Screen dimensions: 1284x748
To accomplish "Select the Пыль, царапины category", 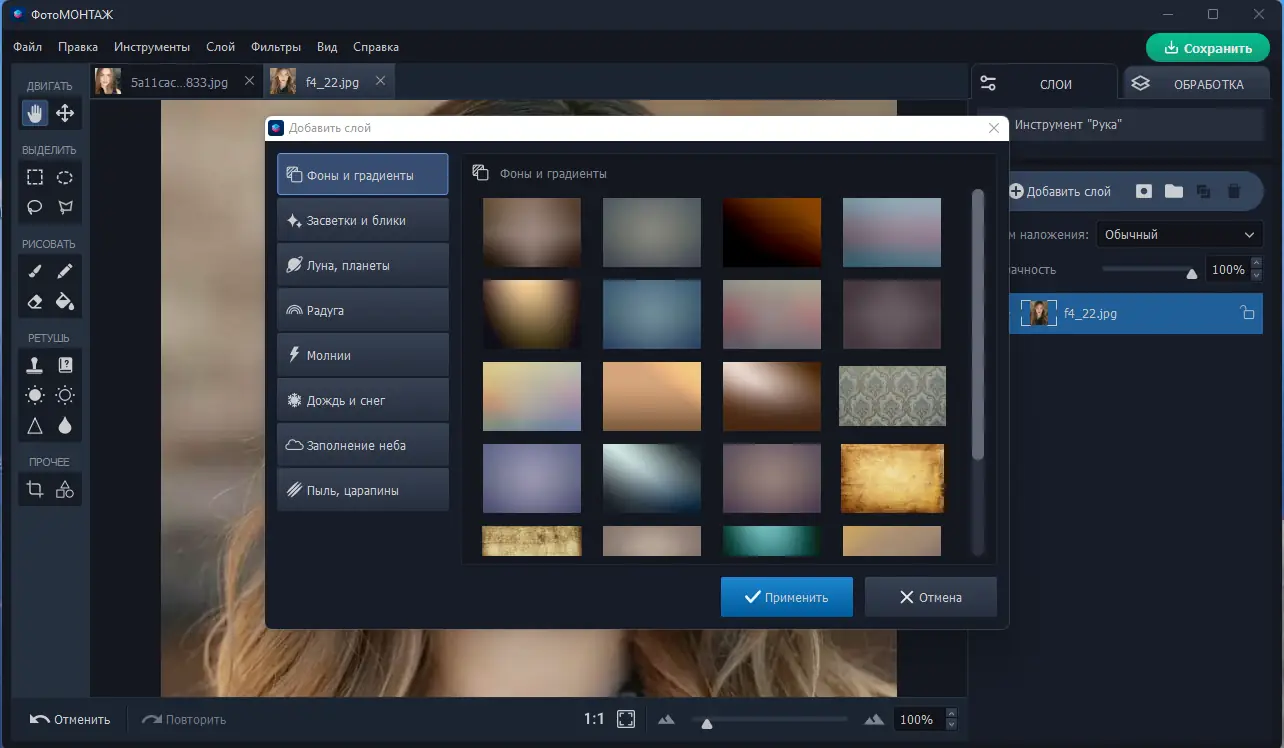I will click(x=363, y=490).
